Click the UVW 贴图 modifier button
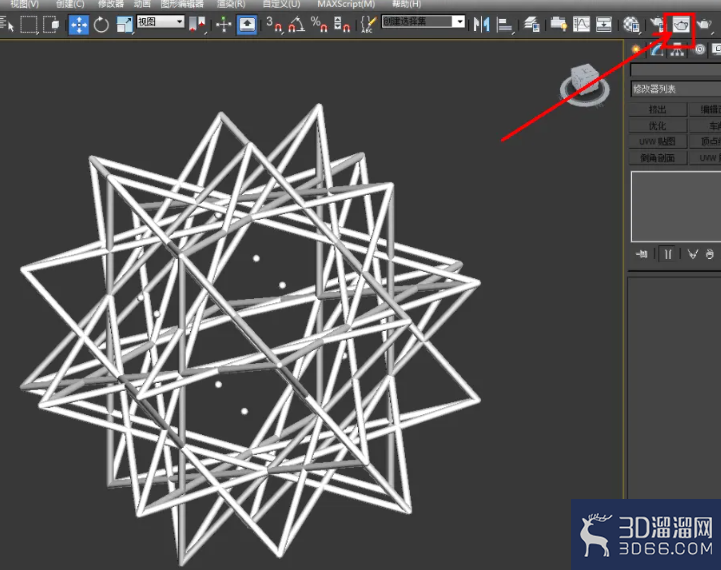This screenshot has height=570, width=721. [x=658, y=142]
